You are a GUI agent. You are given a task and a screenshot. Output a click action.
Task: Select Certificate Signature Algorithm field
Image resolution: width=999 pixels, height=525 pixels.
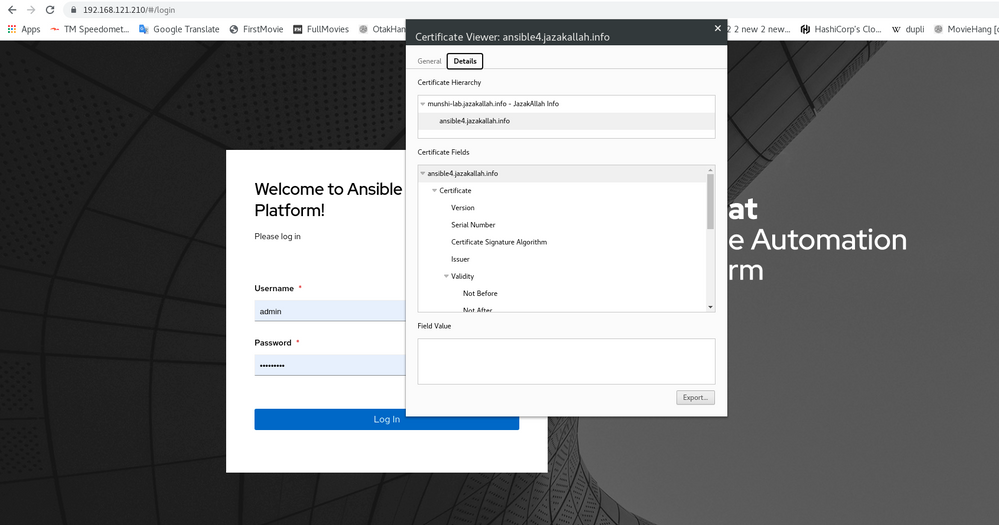click(499, 242)
